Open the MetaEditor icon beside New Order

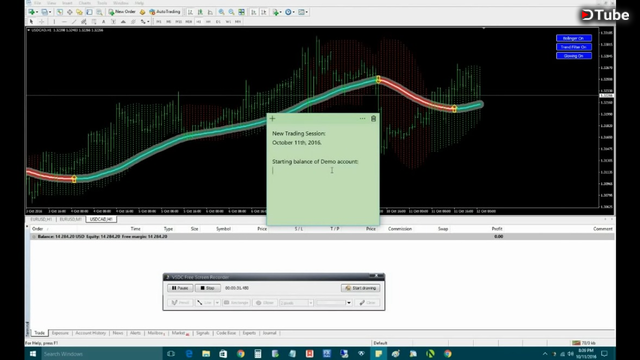[142, 12]
